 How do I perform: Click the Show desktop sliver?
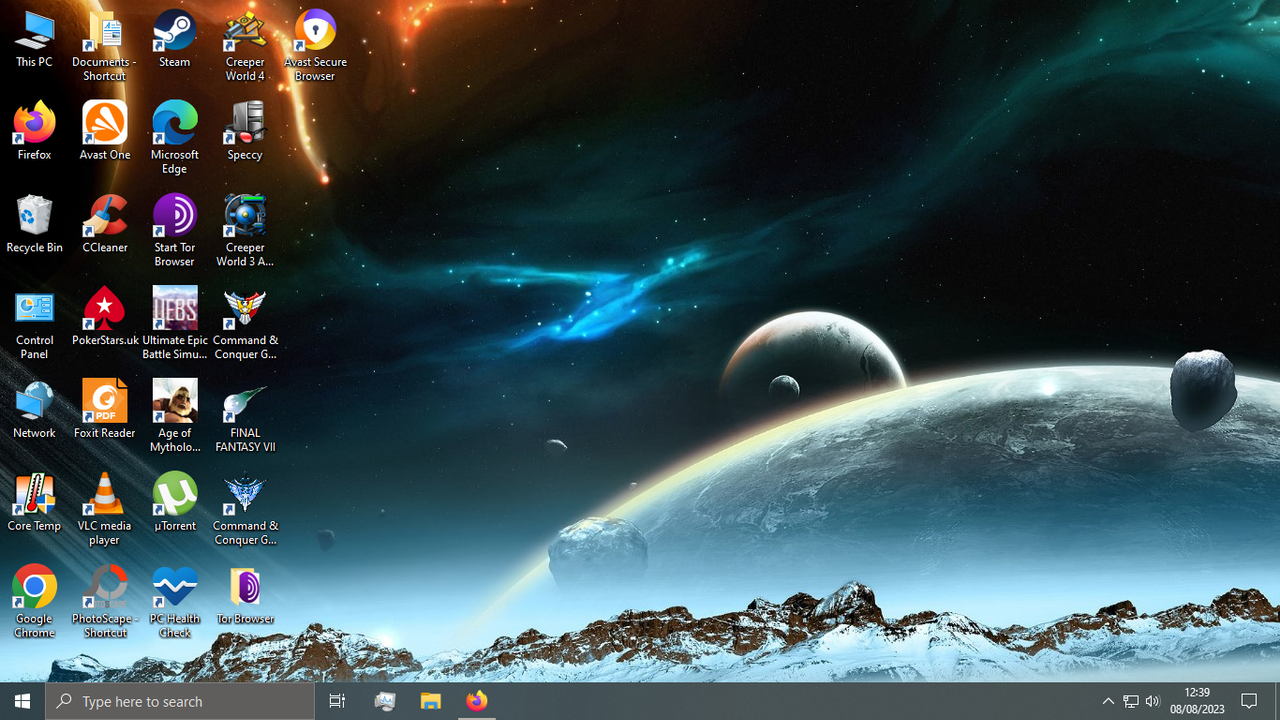1277,701
